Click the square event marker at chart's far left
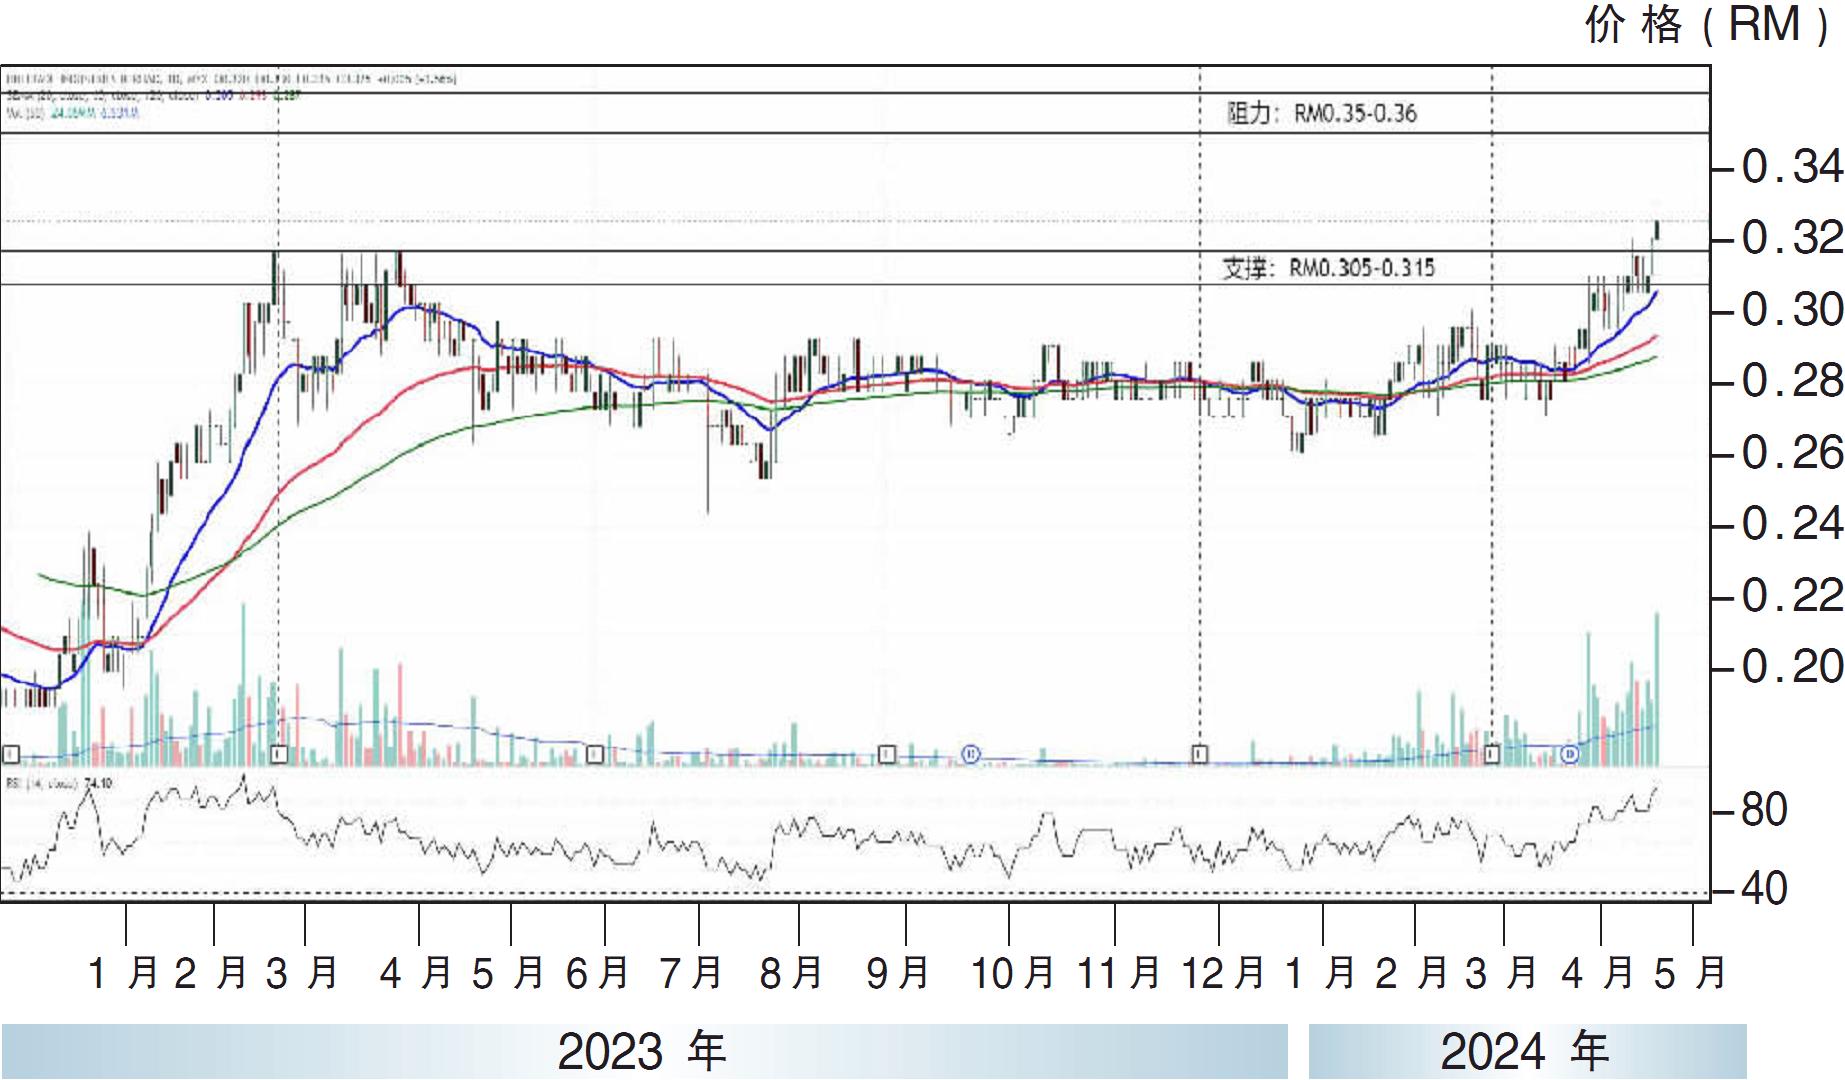Viewport: 1845px width, 1080px height. pyautogui.click(x=11, y=753)
